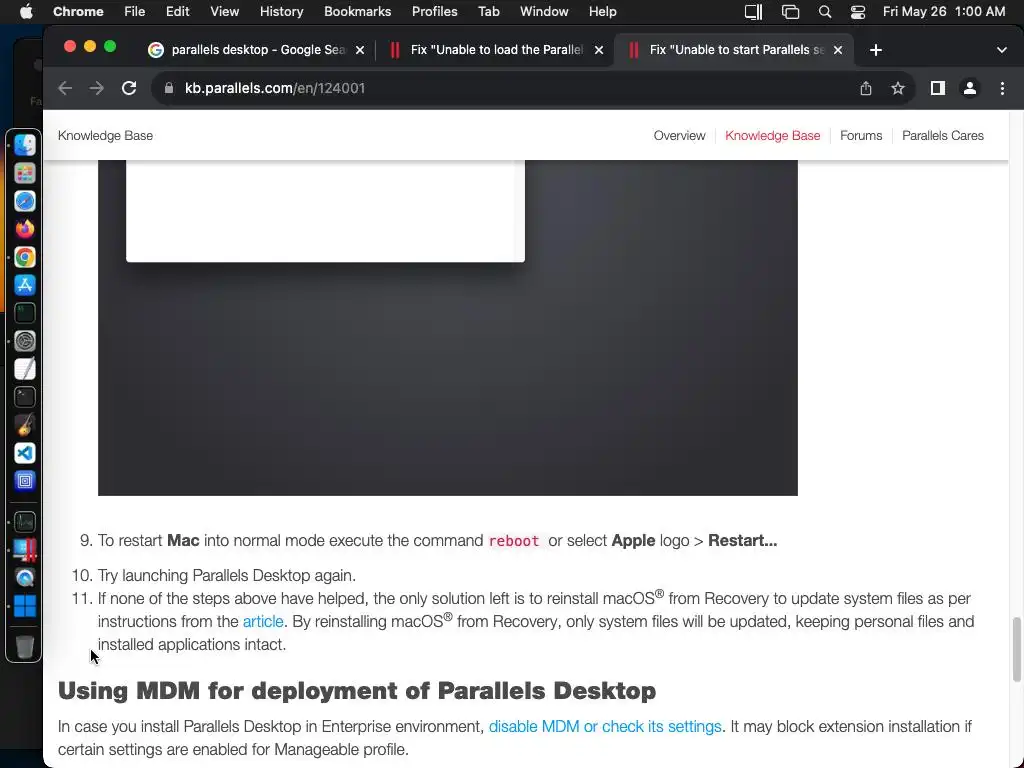Open 'disable MDM or check its settings' link
This screenshot has height=768, width=1024.
605,726
